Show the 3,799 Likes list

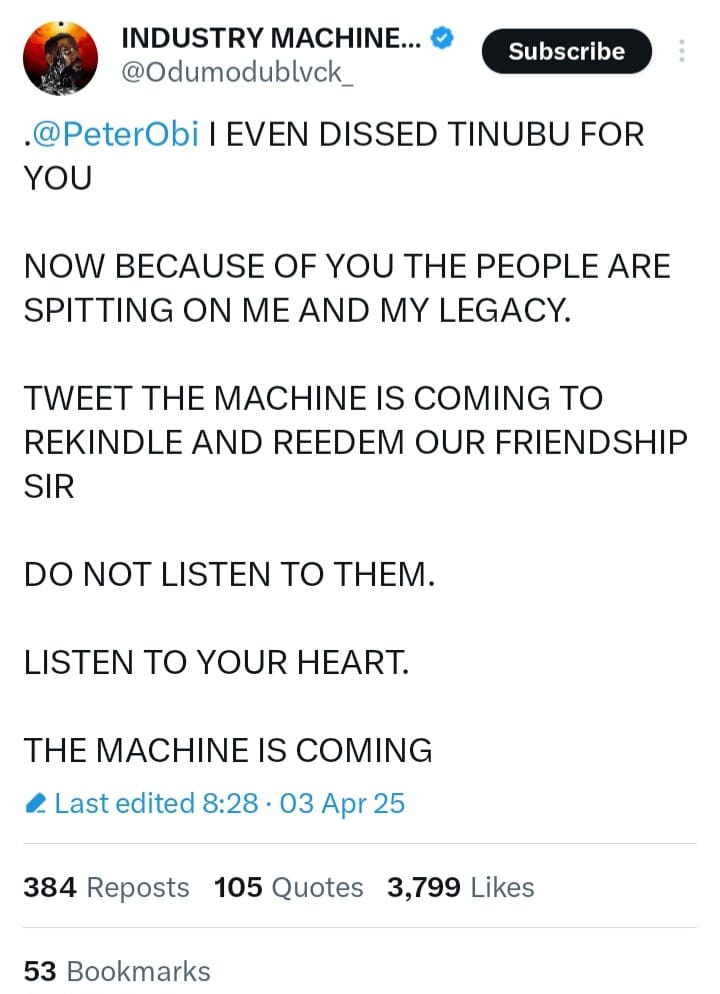pos(460,887)
